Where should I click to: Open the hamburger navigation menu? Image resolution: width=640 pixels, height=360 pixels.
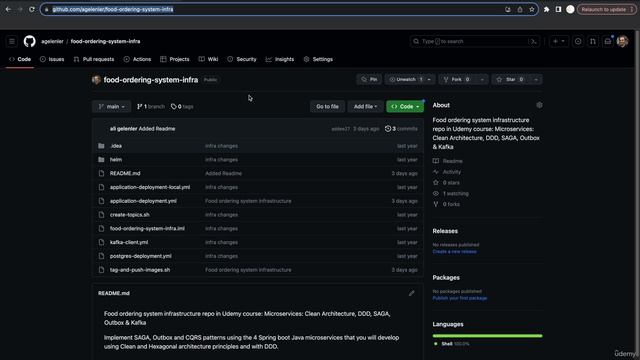tap(12, 41)
